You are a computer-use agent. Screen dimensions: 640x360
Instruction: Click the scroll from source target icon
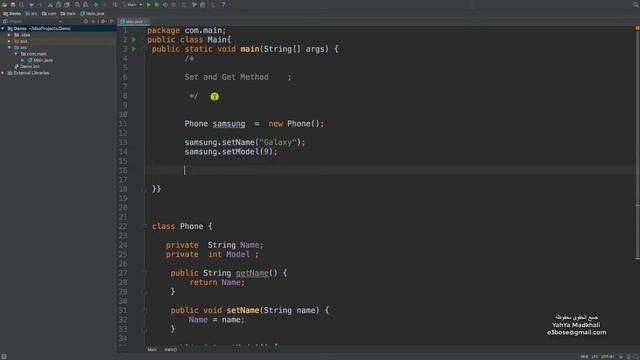click(86, 21)
